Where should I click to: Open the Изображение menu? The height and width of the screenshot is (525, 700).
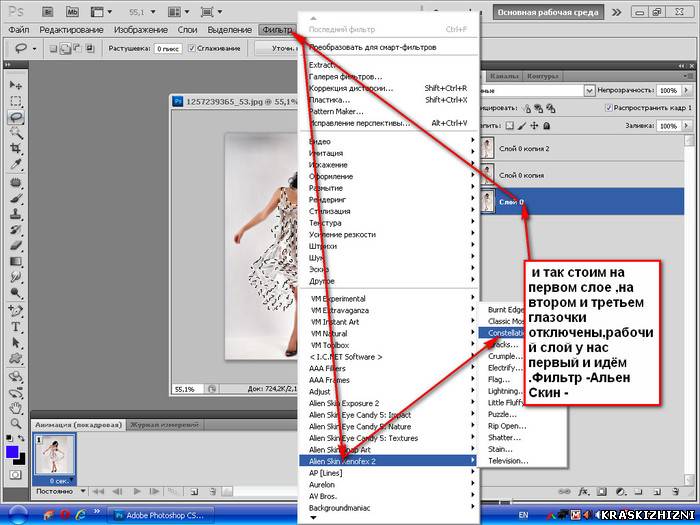[x=141, y=30]
